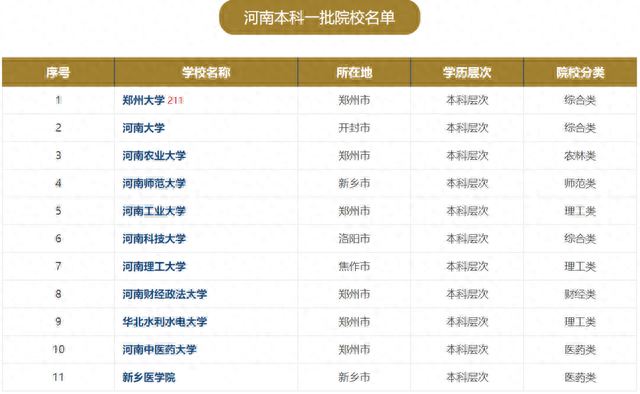The width and height of the screenshot is (640, 394).
Task: Click serial number 8 for 河南财经政法大学
Action: coord(58,294)
